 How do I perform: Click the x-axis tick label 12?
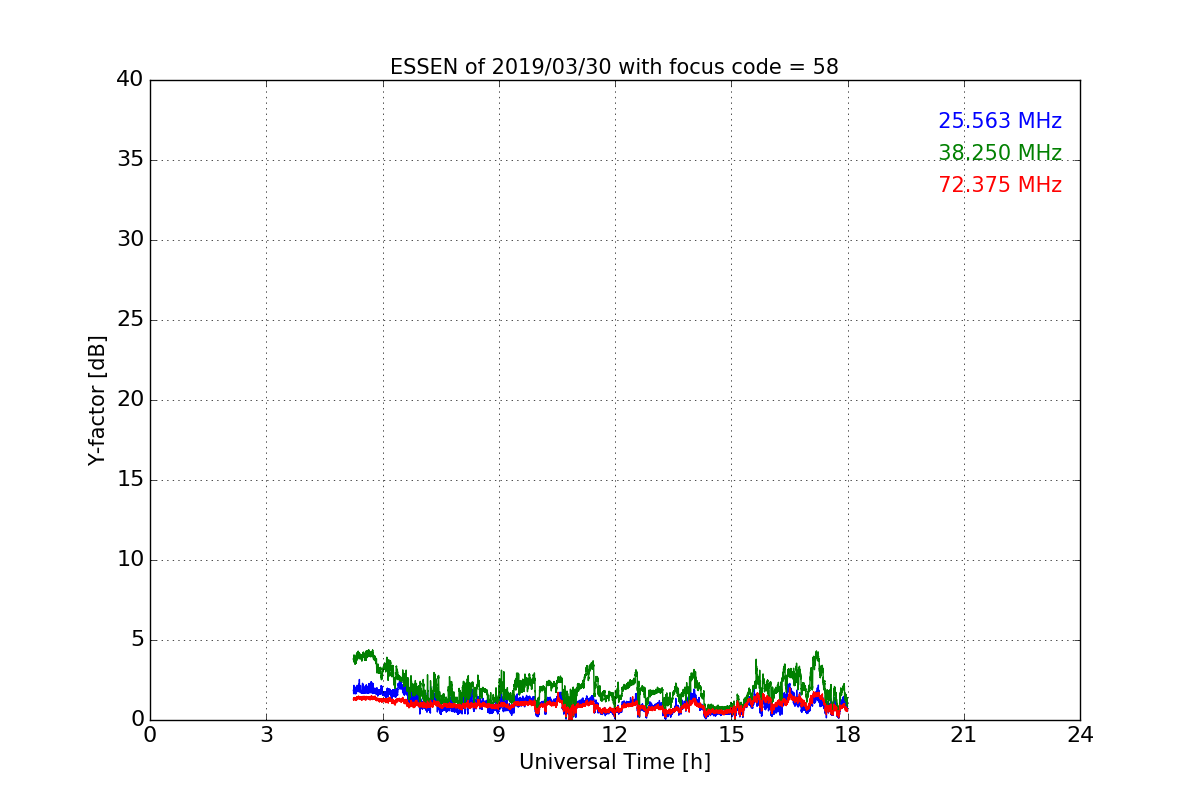point(615,734)
